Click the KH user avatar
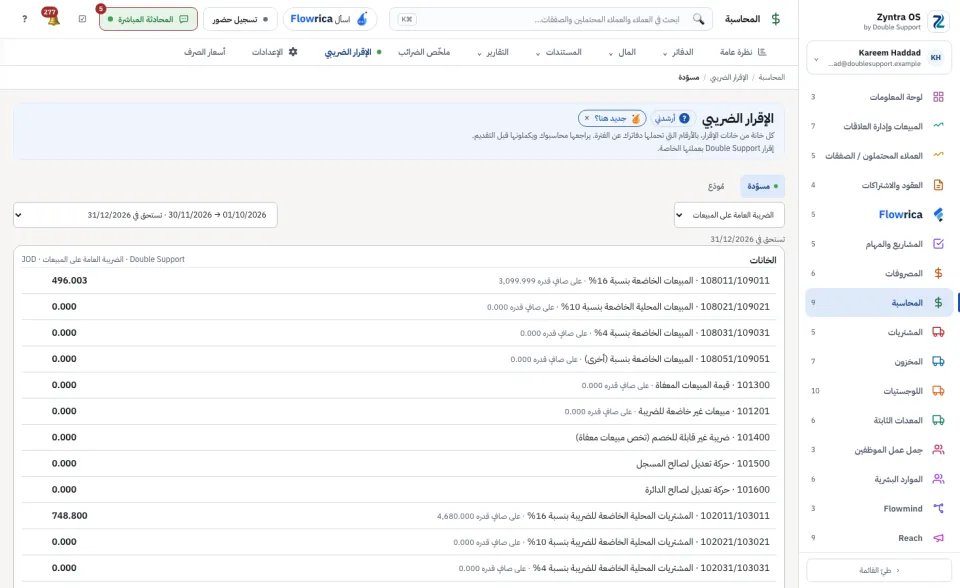Image resolution: width=960 pixels, height=588 pixels. pyautogui.click(x=936, y=58)
